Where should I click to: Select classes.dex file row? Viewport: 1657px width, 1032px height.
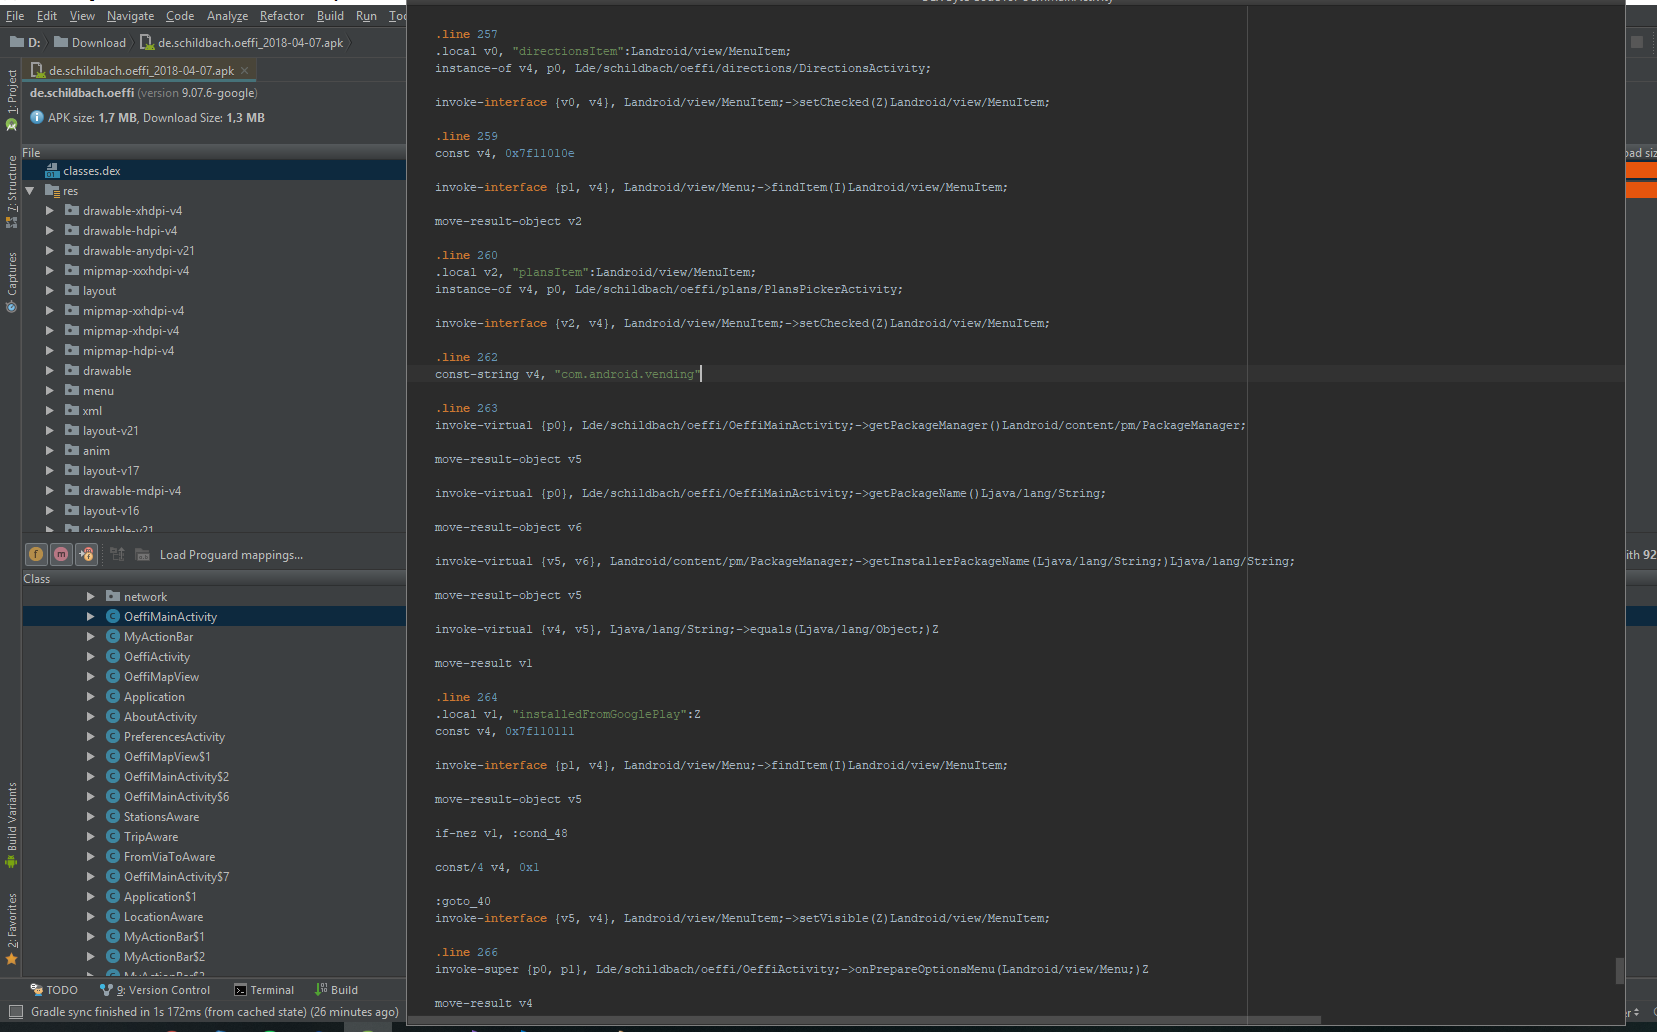pyautogui.click(x=214, y=171)
